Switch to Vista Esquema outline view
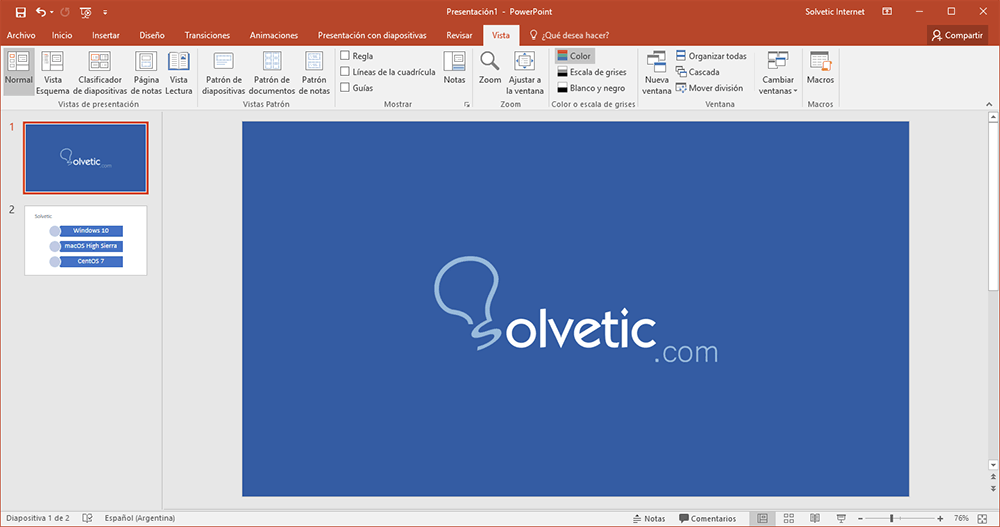This screenshot has height=527, width=1000. [52, 71]
